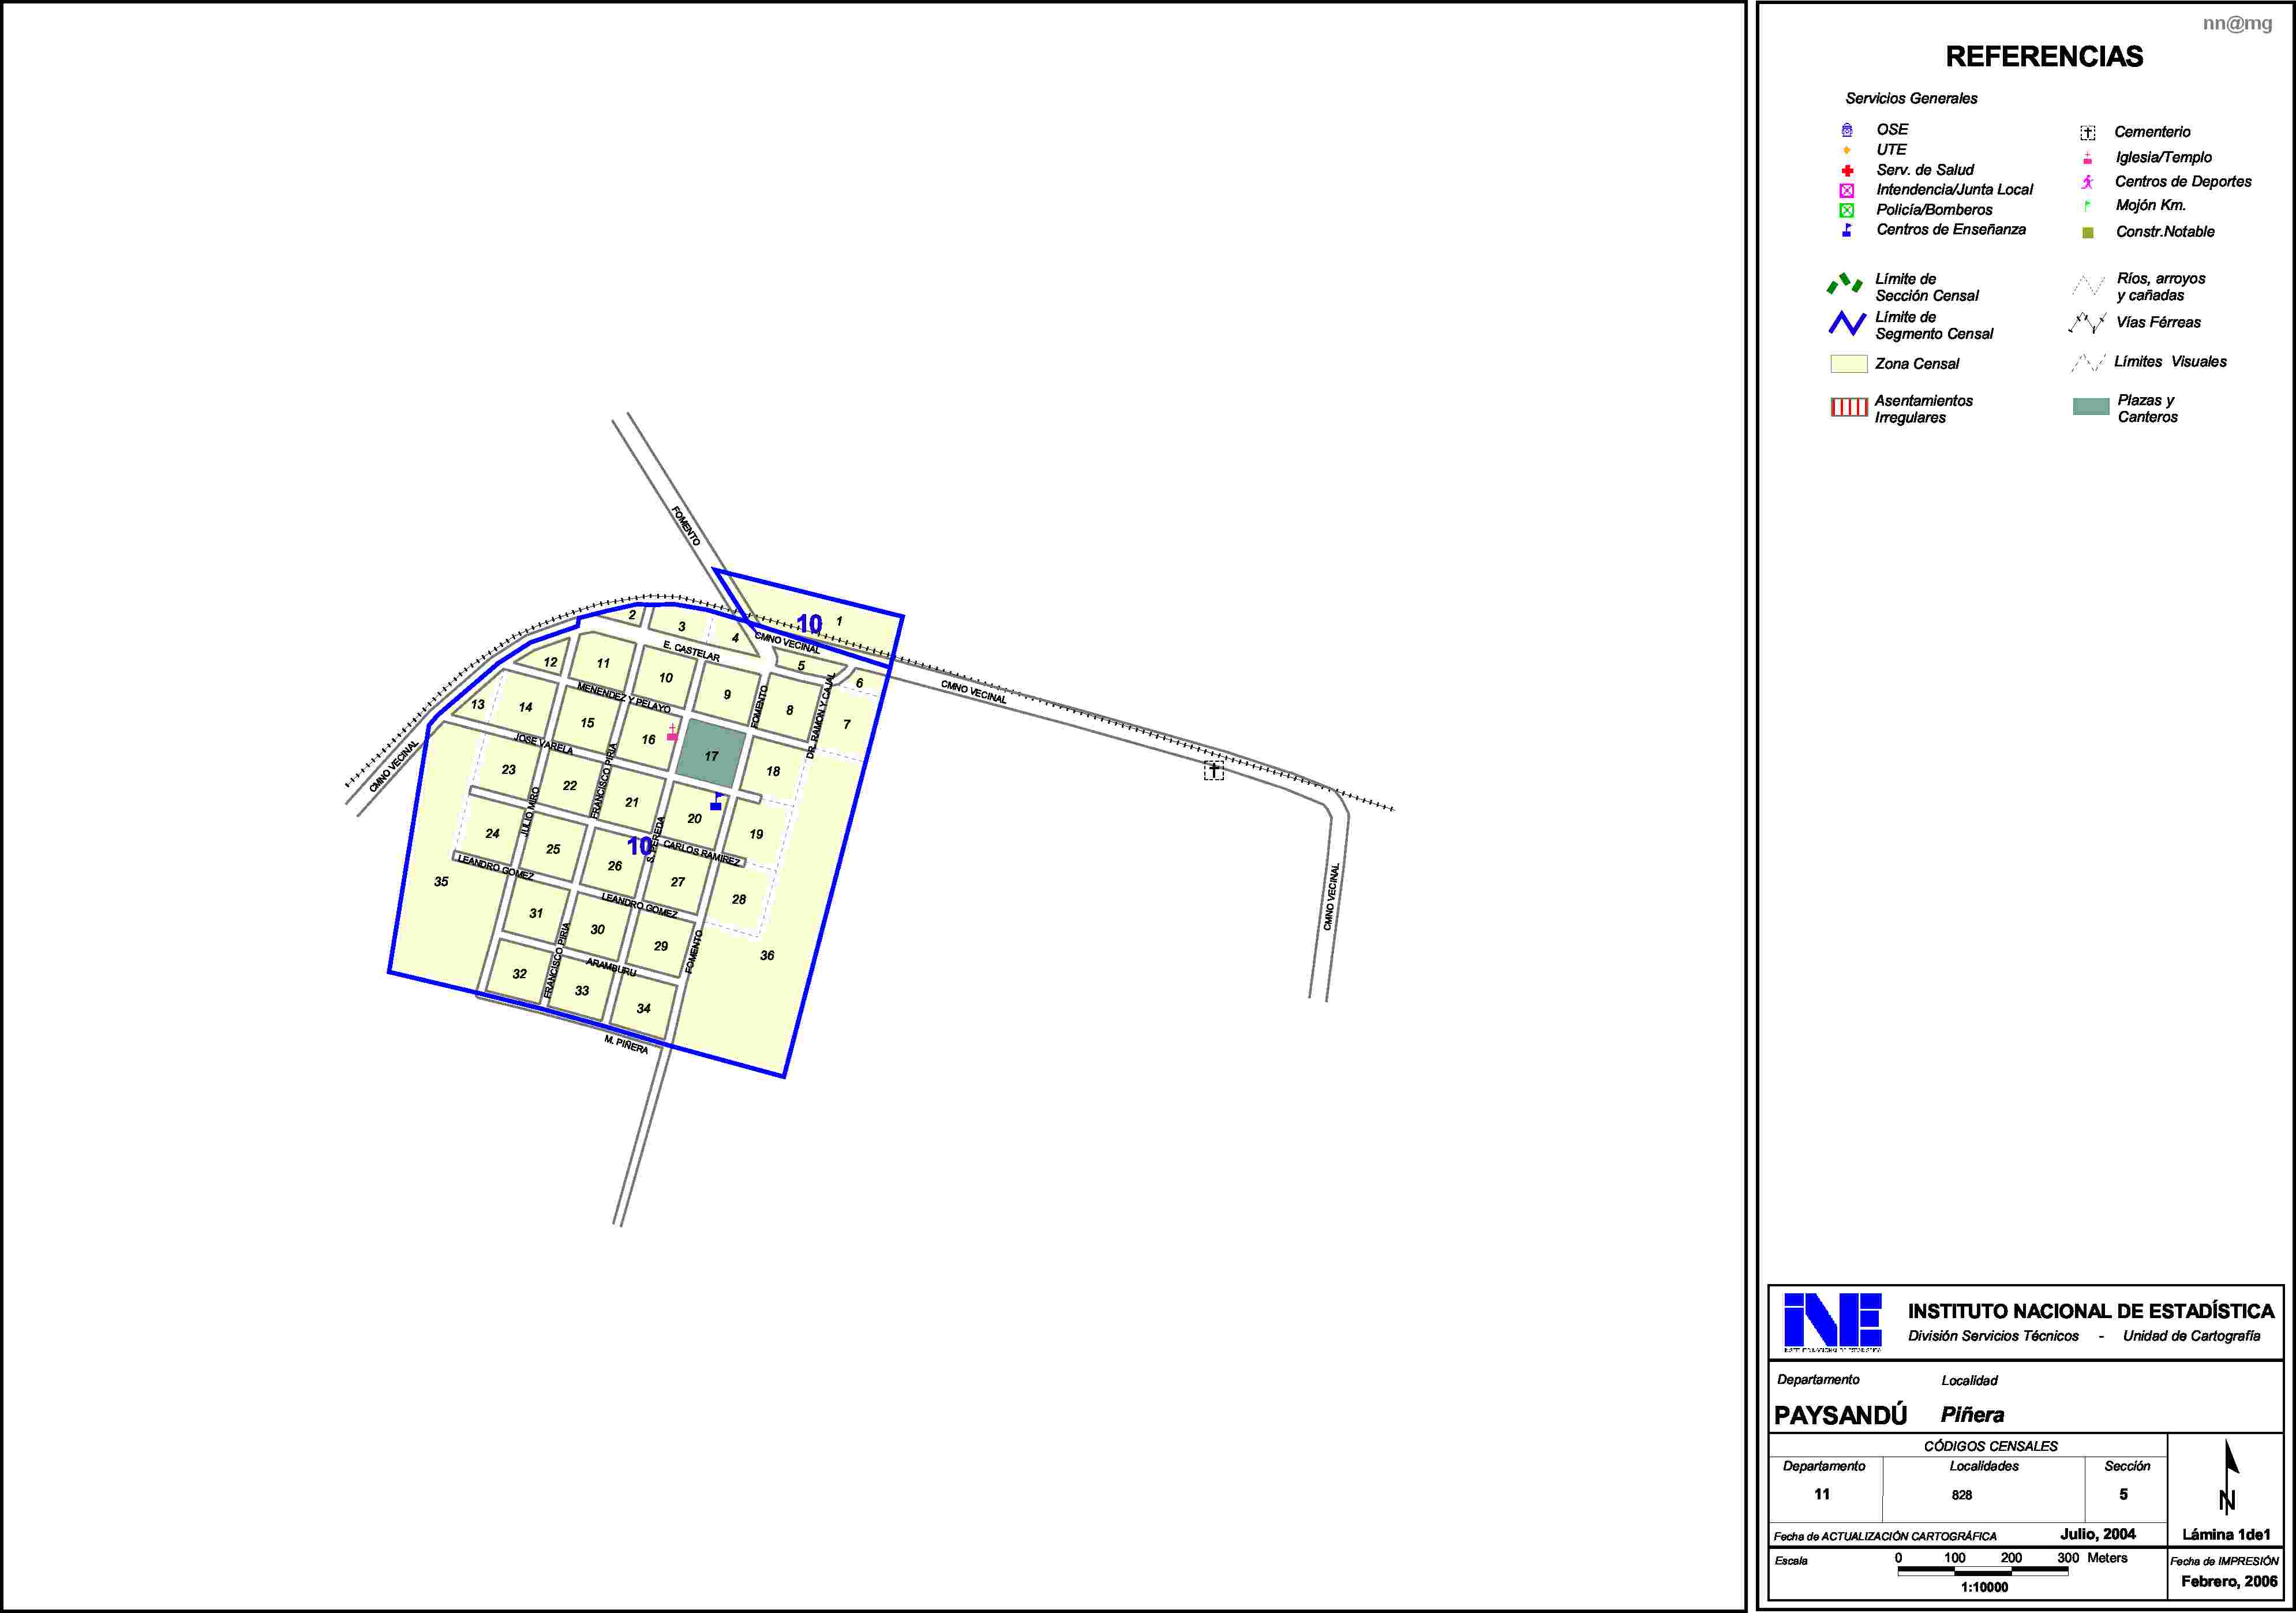This screenshot has height=1613, width=2296.
Task: Click the Límites Visuales dashed line symbol
Action: tap(2088, 362)
